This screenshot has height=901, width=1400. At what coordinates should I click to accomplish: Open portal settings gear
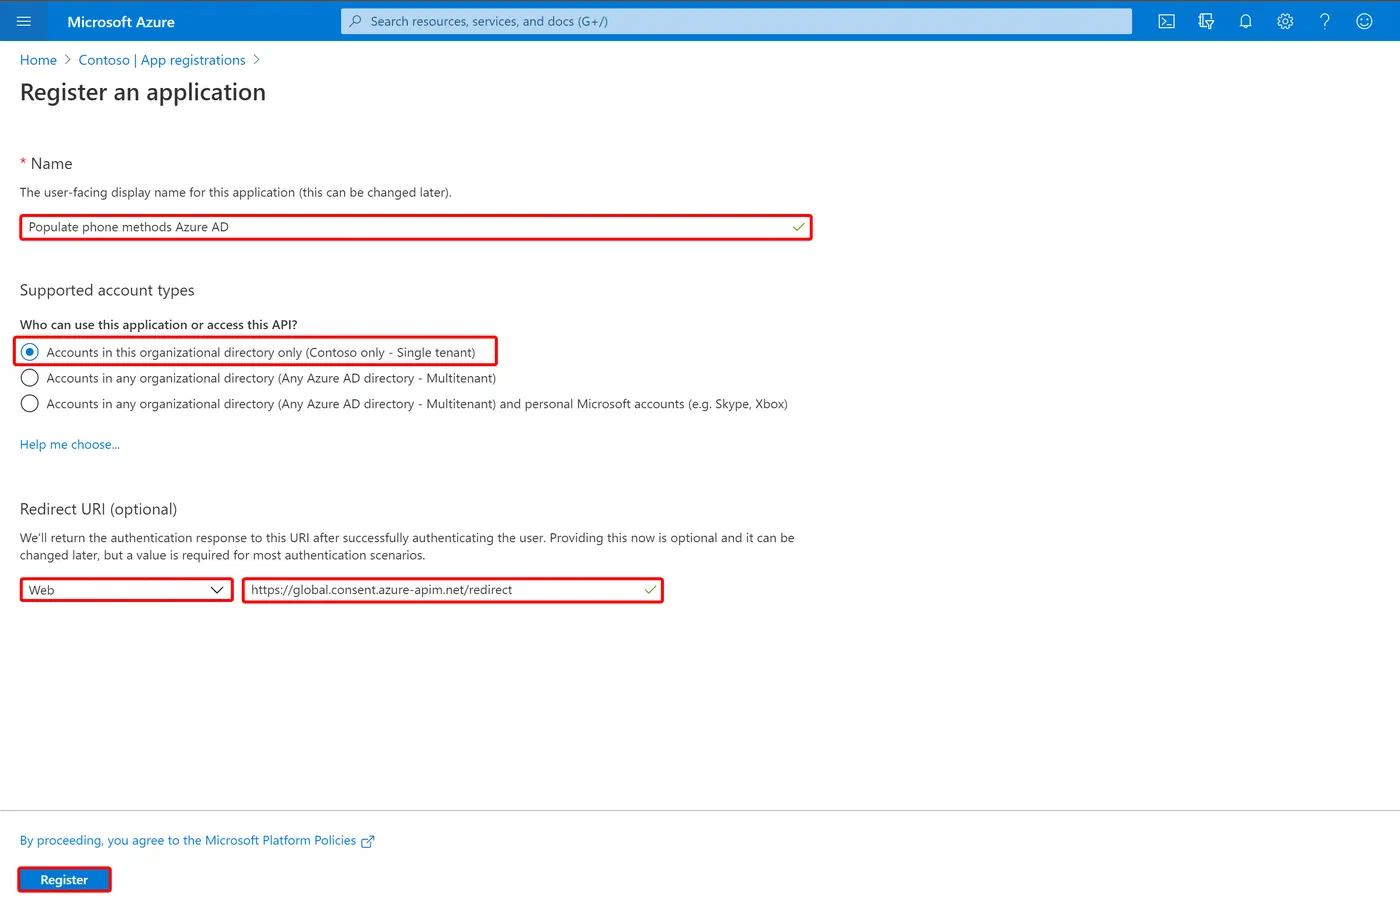(x=1285, y=21)
